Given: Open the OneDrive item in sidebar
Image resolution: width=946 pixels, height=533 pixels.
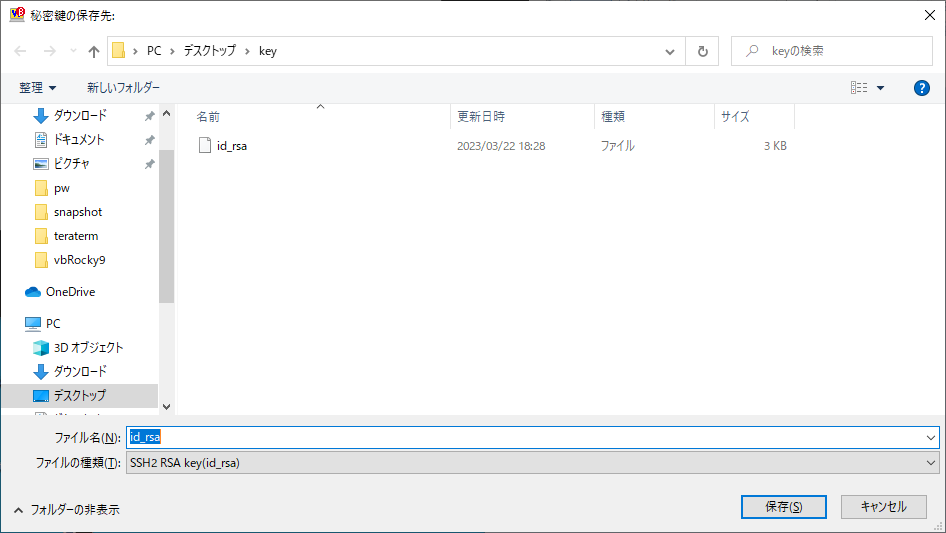Looking at the screenshot, I should (70, 292).
